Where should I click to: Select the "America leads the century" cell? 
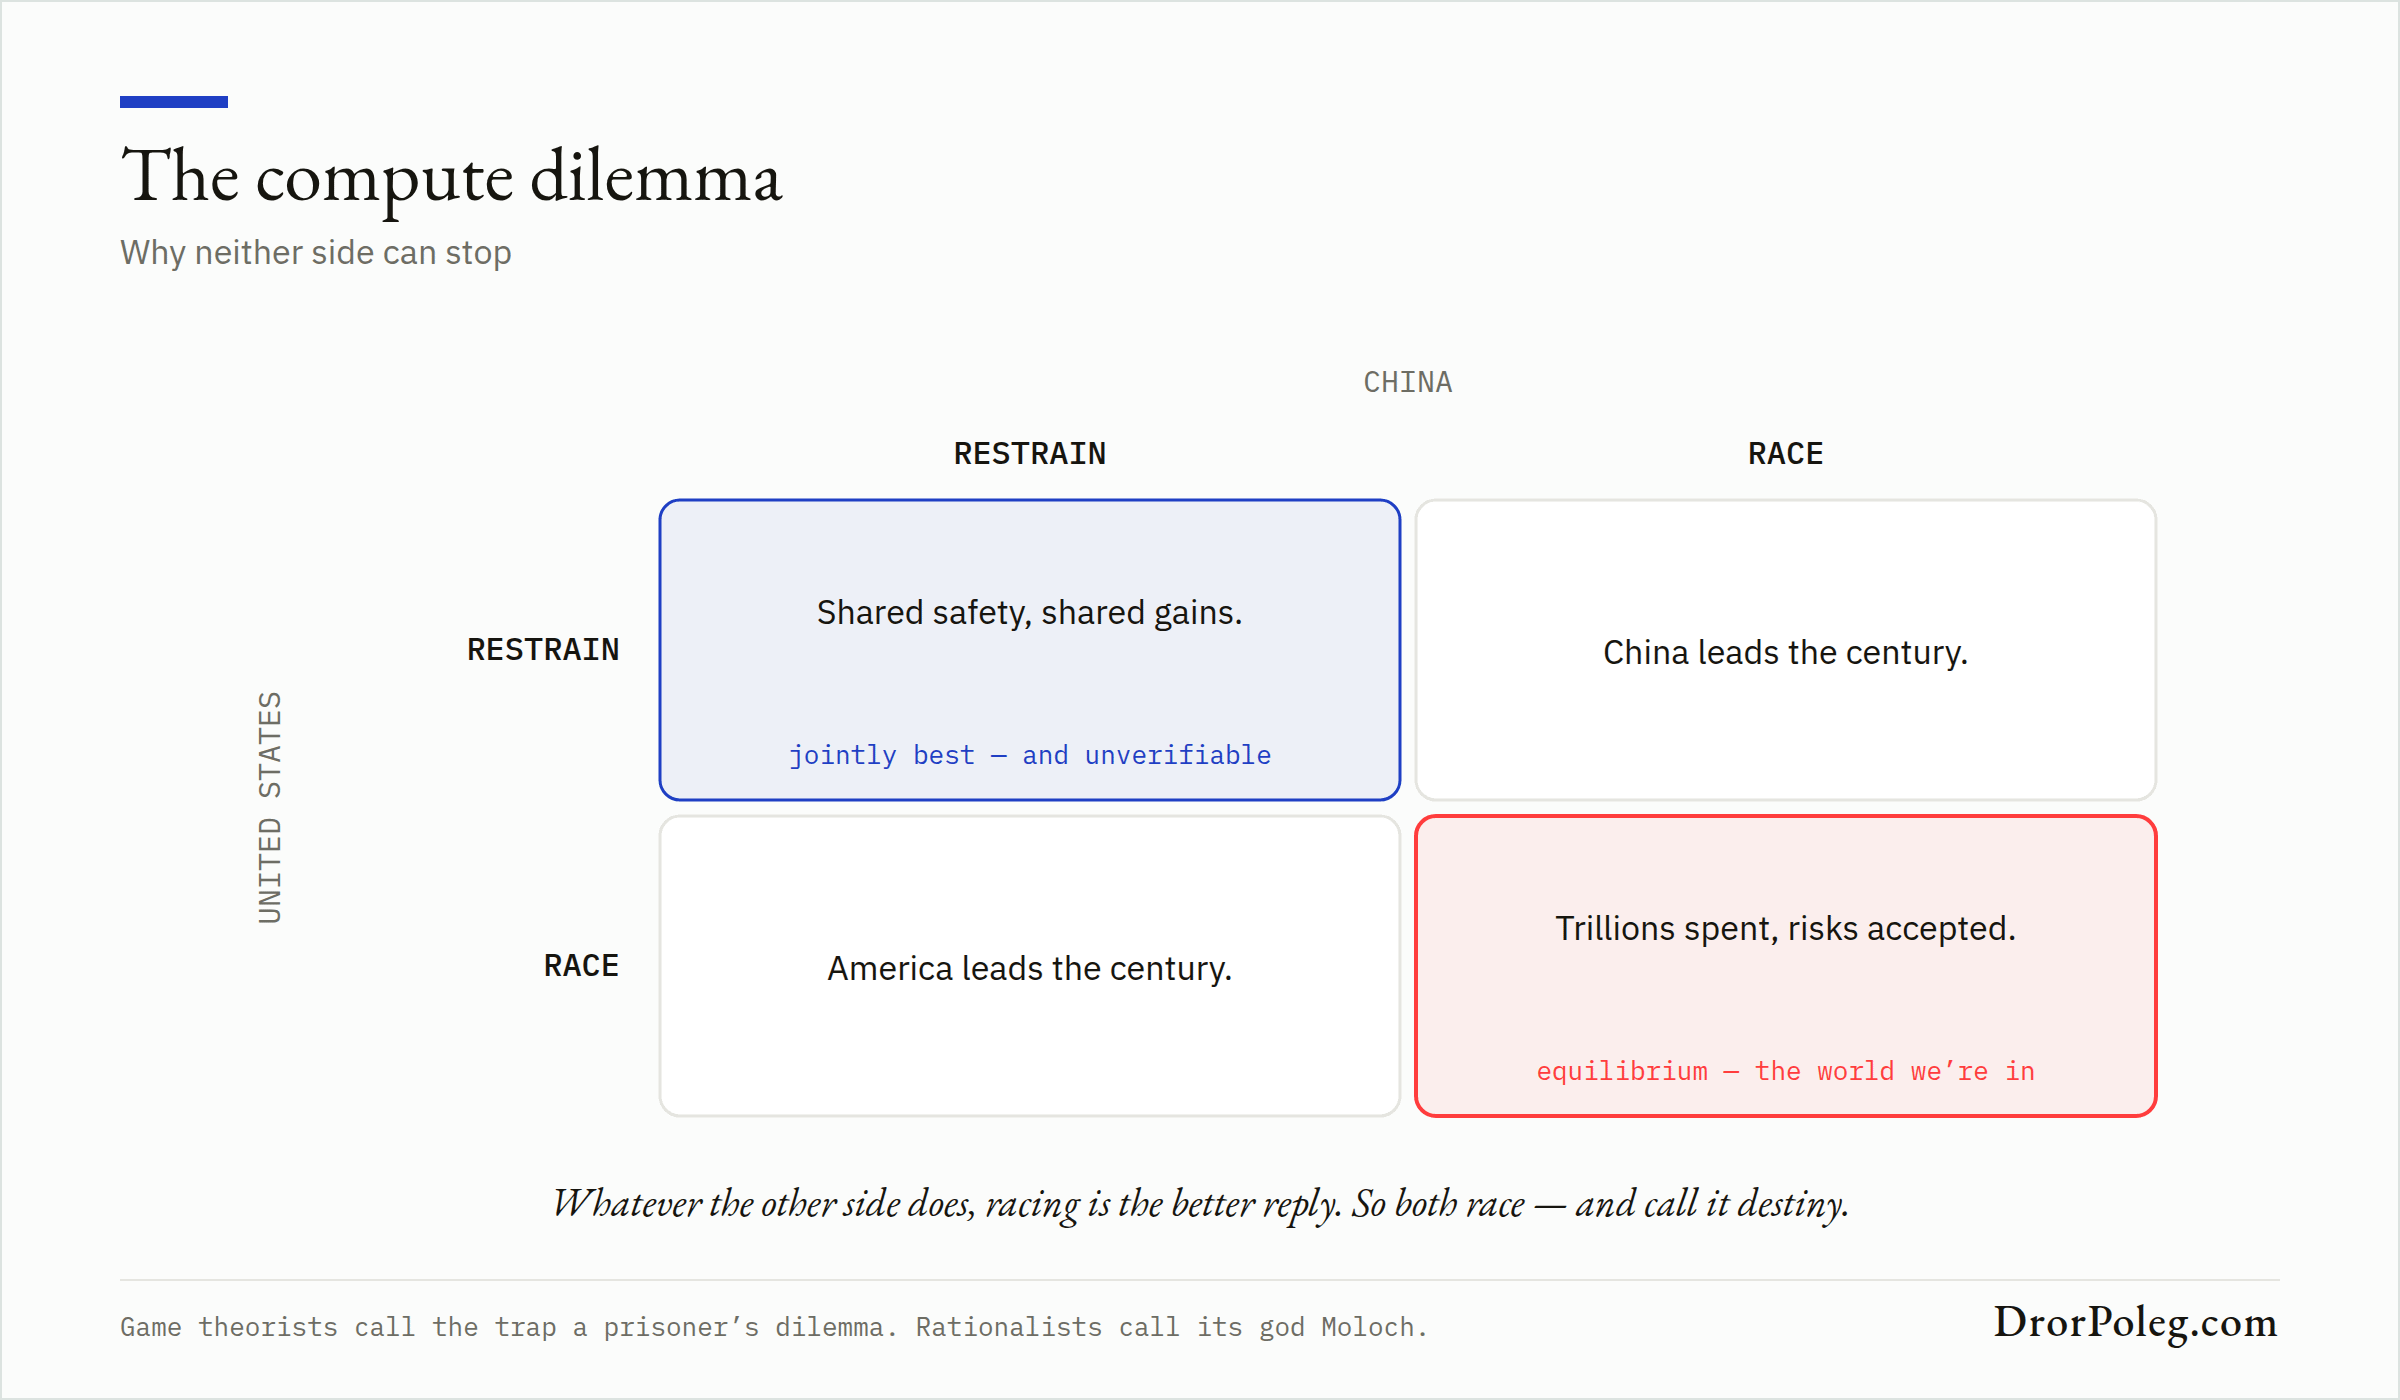[1030, 966]
